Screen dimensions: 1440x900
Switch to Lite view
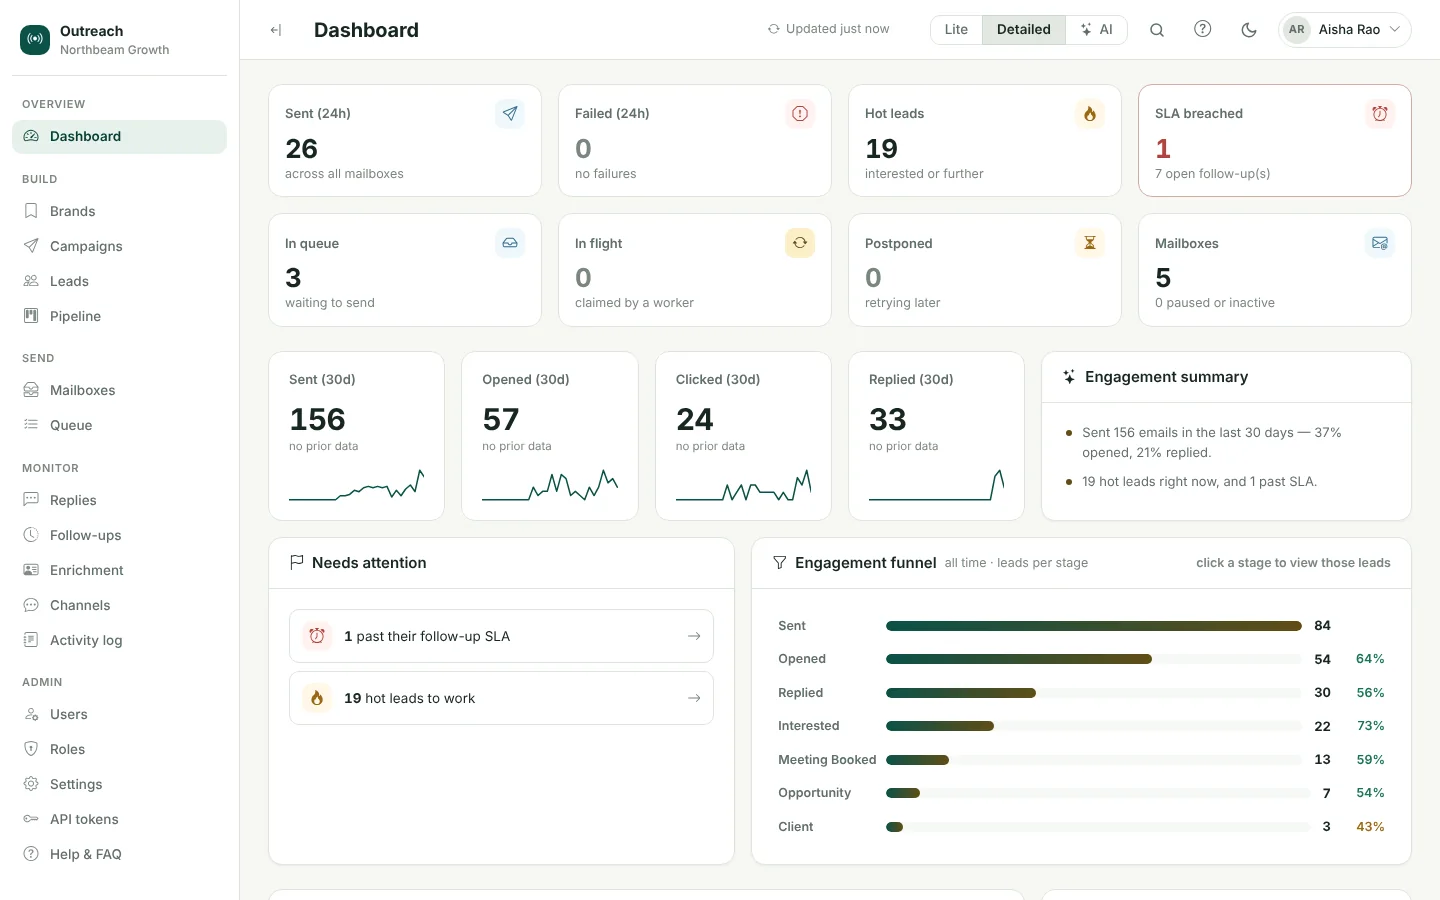point(956,30)
